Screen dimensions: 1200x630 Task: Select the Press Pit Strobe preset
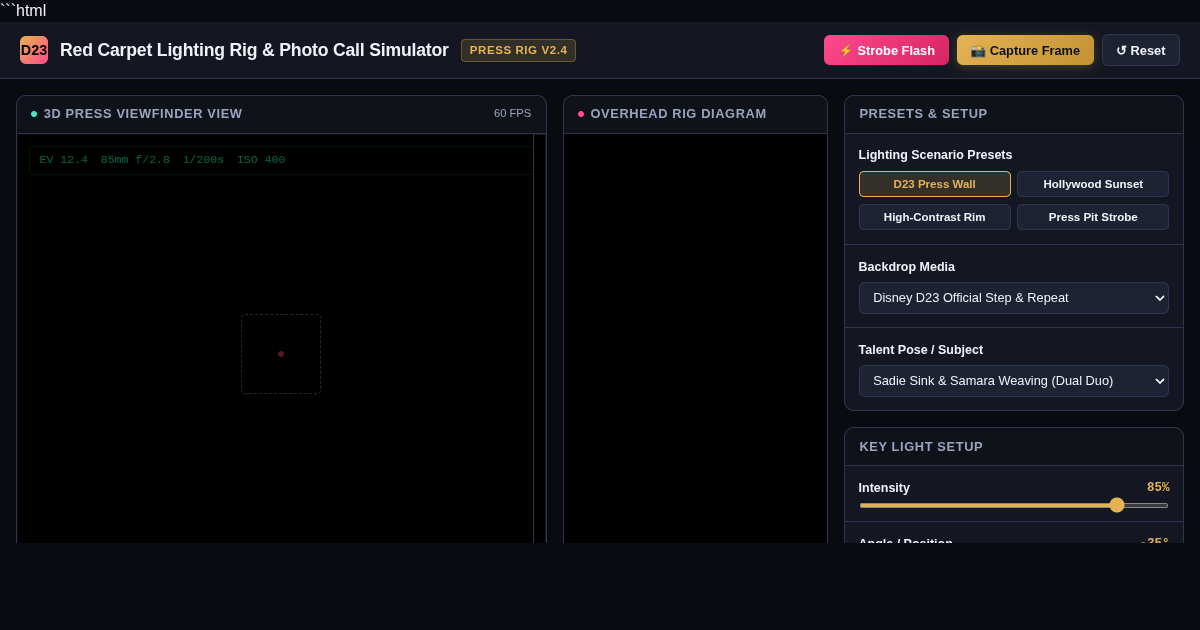[1093, 217]
